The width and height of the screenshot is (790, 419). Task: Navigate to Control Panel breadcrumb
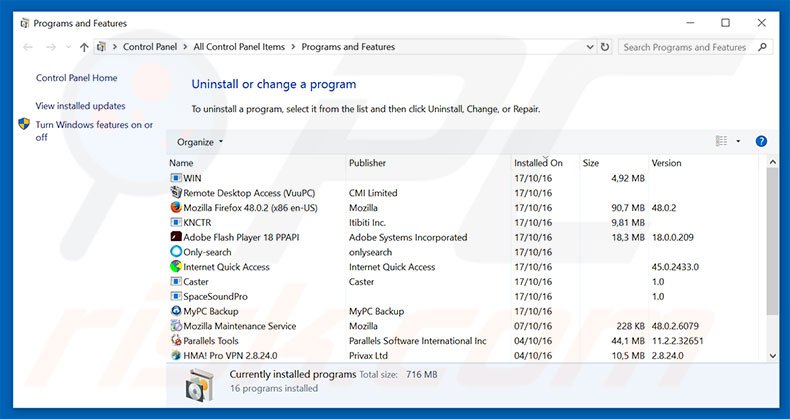[150, 47]
